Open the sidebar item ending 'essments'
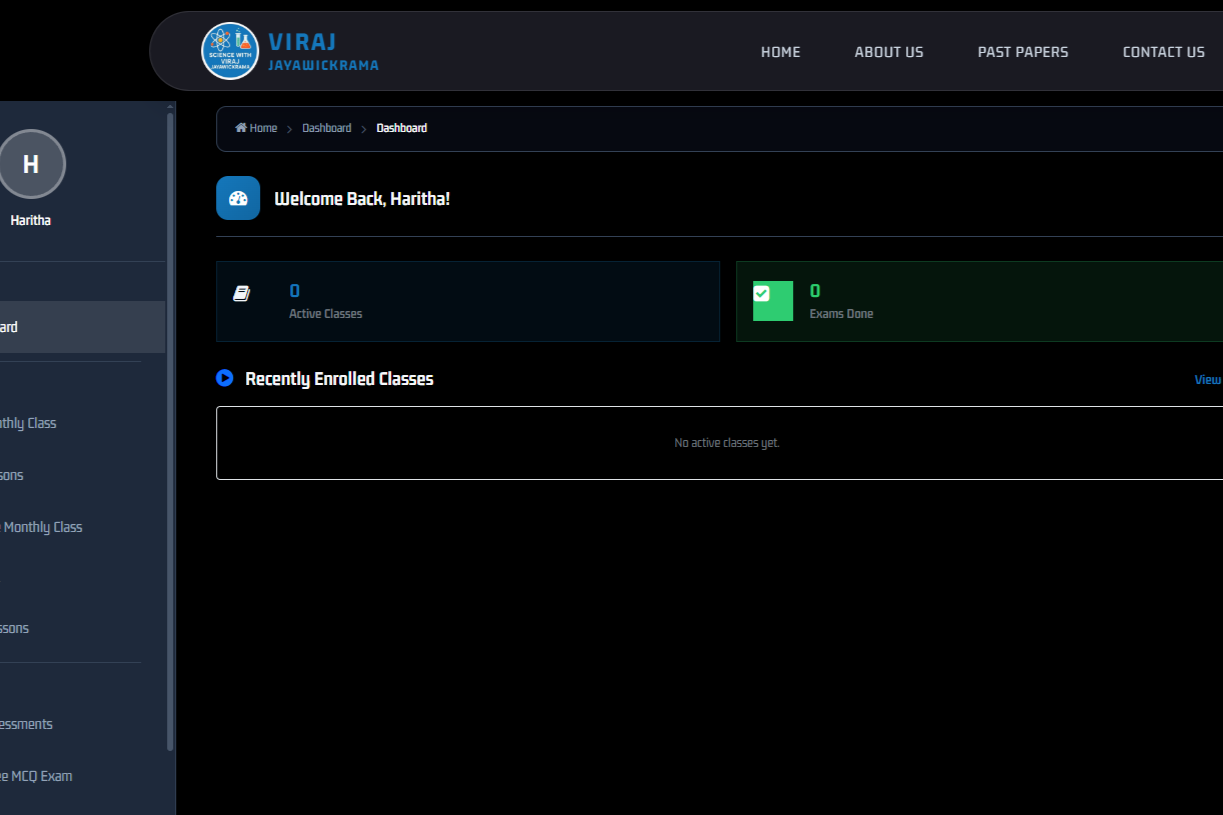1223x815 pixels. (26, 724)
